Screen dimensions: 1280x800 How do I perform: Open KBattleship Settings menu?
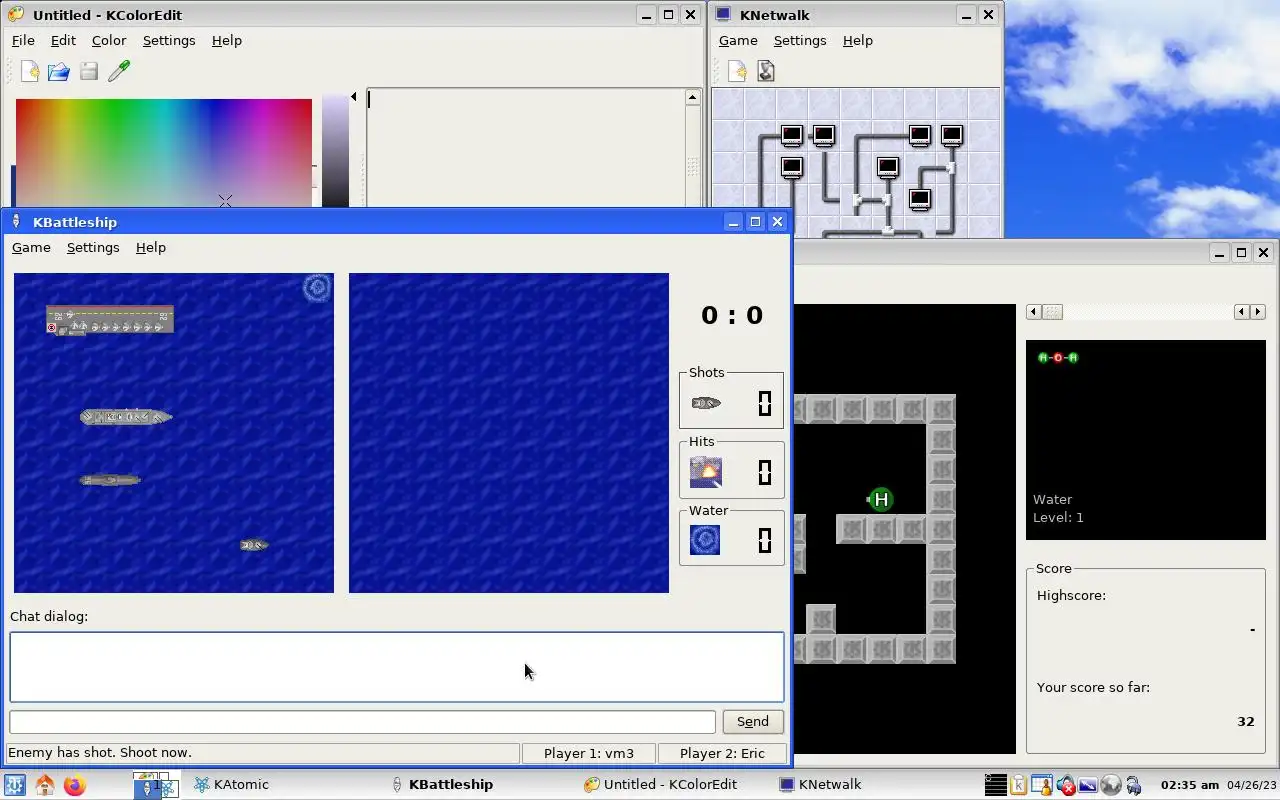93,247
